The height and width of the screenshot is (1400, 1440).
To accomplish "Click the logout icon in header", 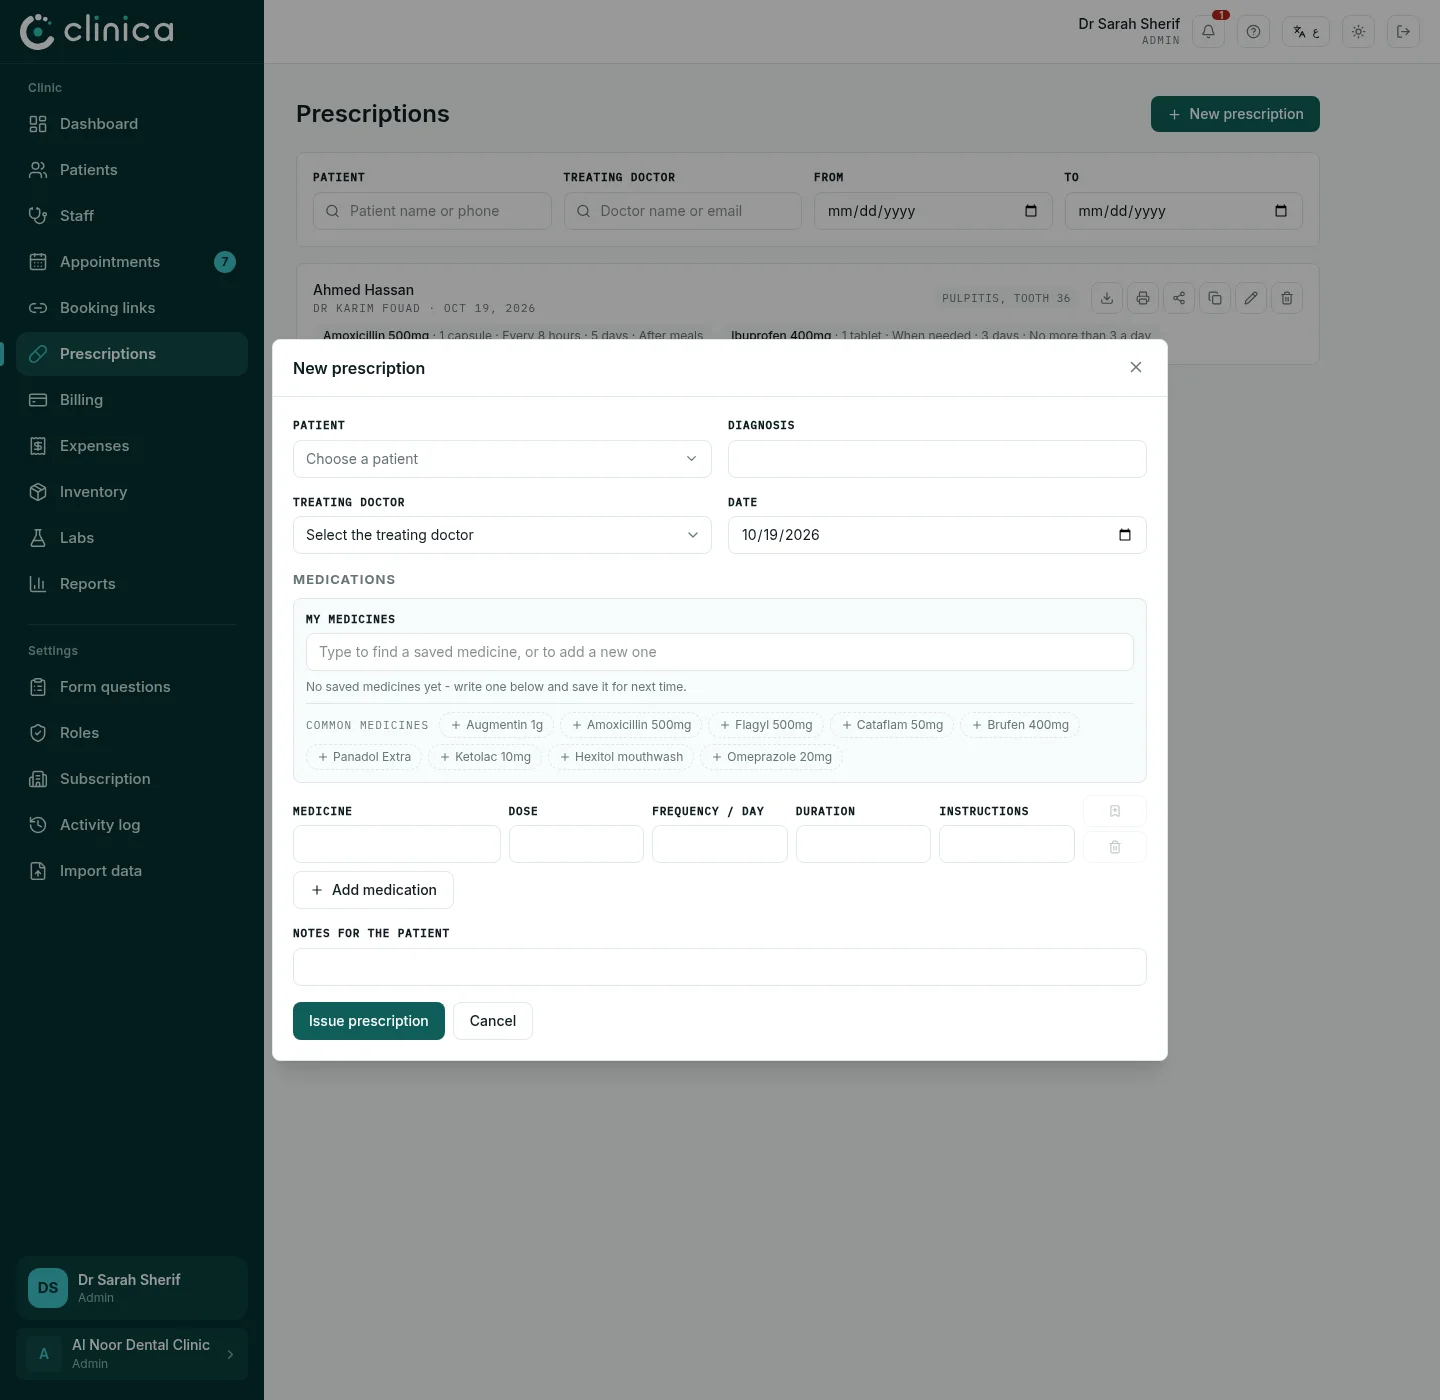I will coord(1403,31).
